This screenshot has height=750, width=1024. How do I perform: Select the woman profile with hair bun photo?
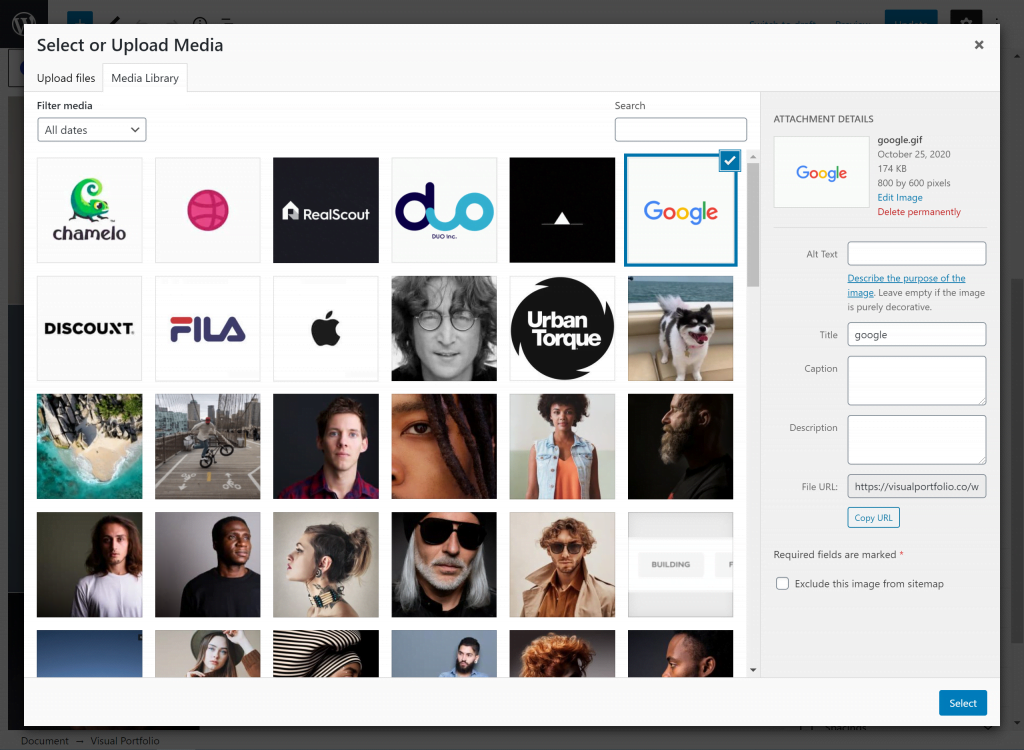tap(326, 565)
